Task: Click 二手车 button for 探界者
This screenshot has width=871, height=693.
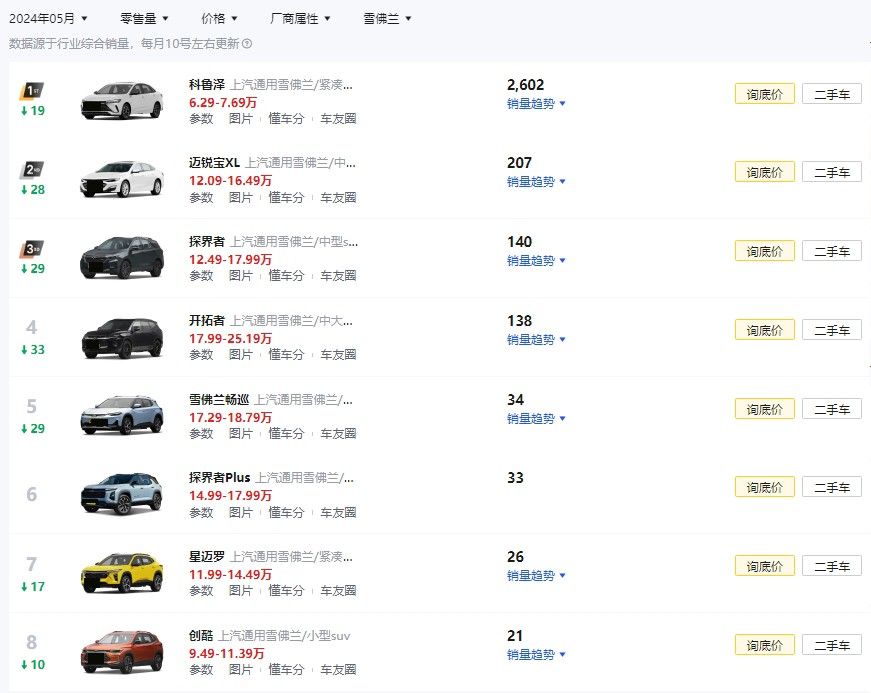Action: [831, 251]
